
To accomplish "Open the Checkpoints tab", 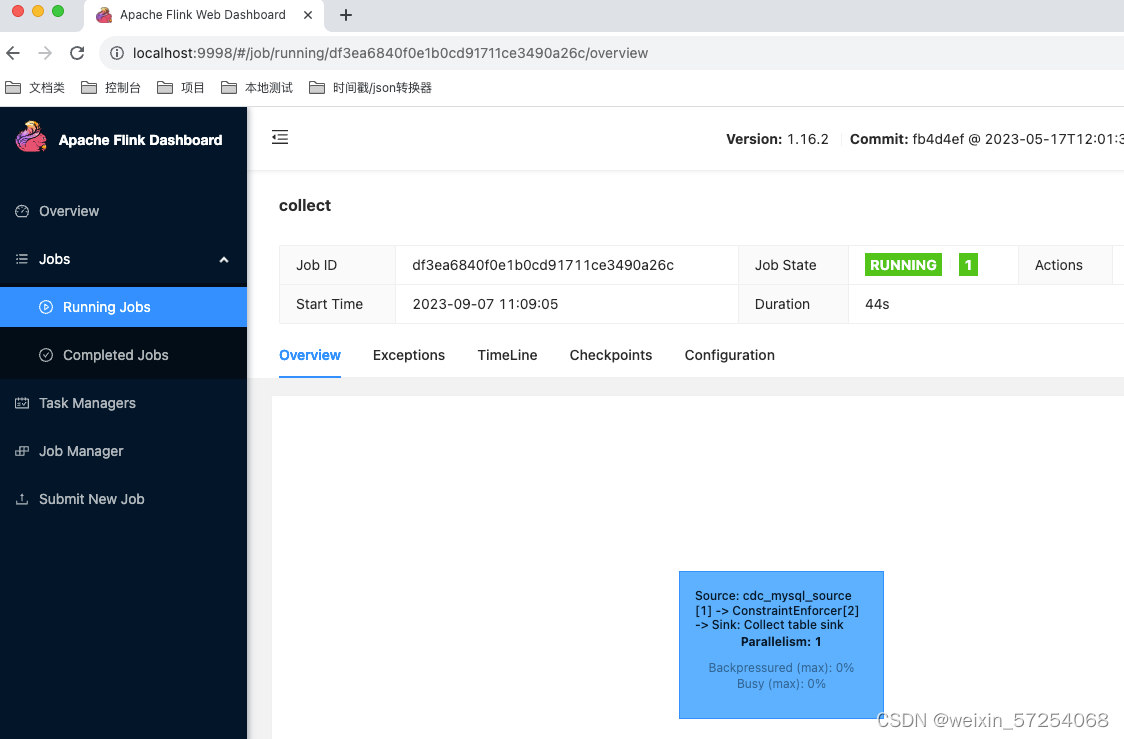I will [610, 355].
